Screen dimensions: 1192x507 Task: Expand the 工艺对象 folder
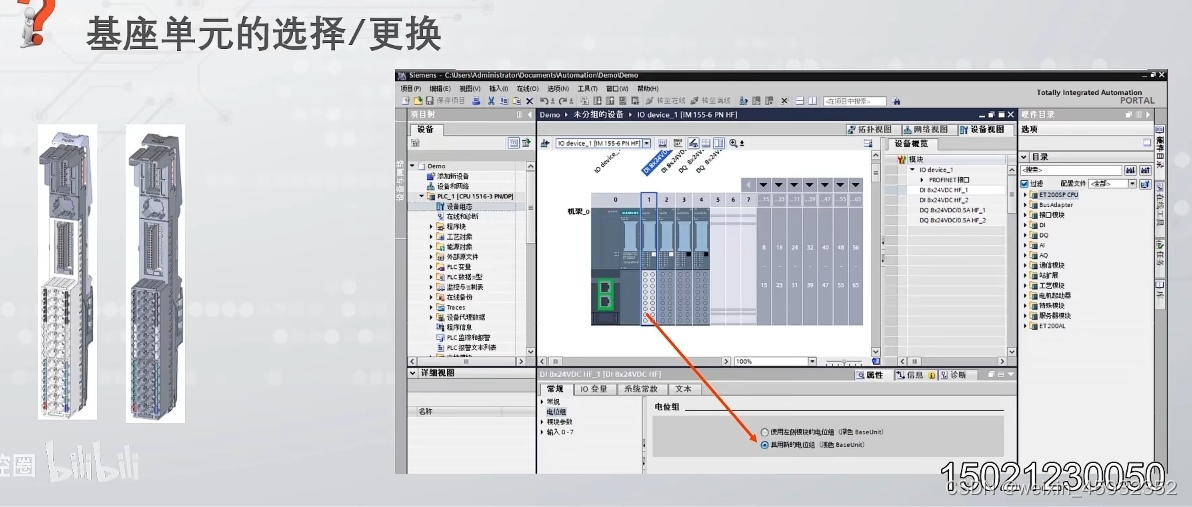pyautogui.click(x=432, y=236)
